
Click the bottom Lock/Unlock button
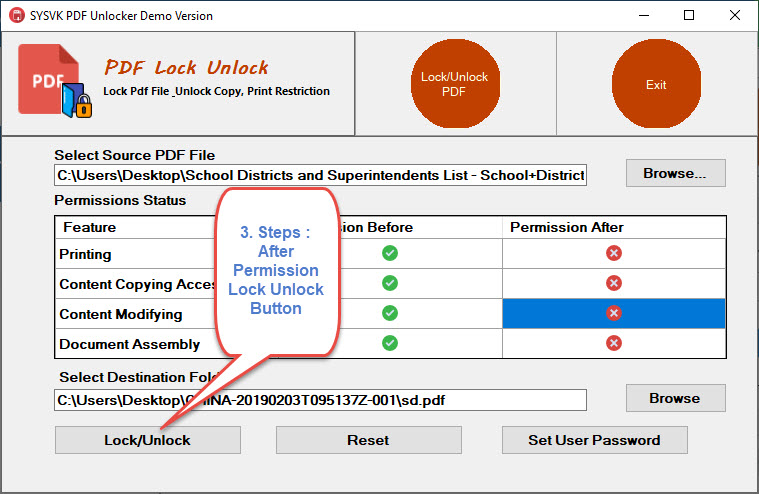[x=148, y=440]
